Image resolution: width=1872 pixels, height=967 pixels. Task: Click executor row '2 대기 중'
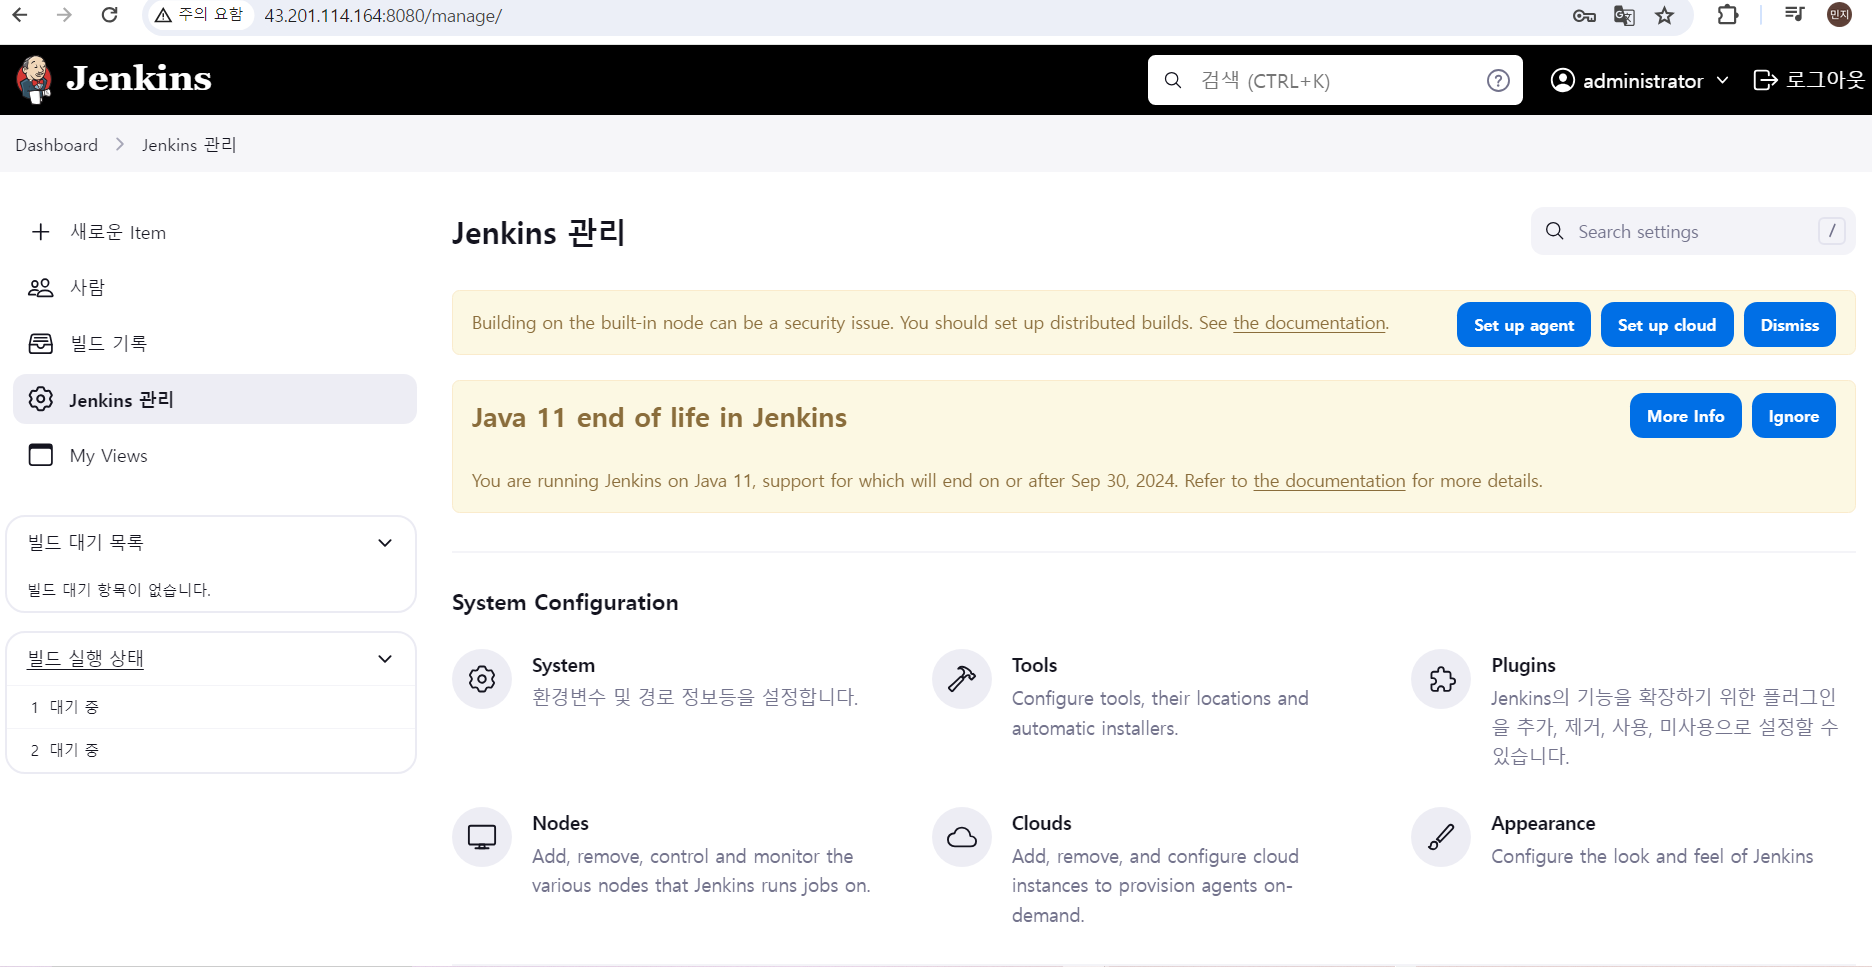(x=211, y=750)
